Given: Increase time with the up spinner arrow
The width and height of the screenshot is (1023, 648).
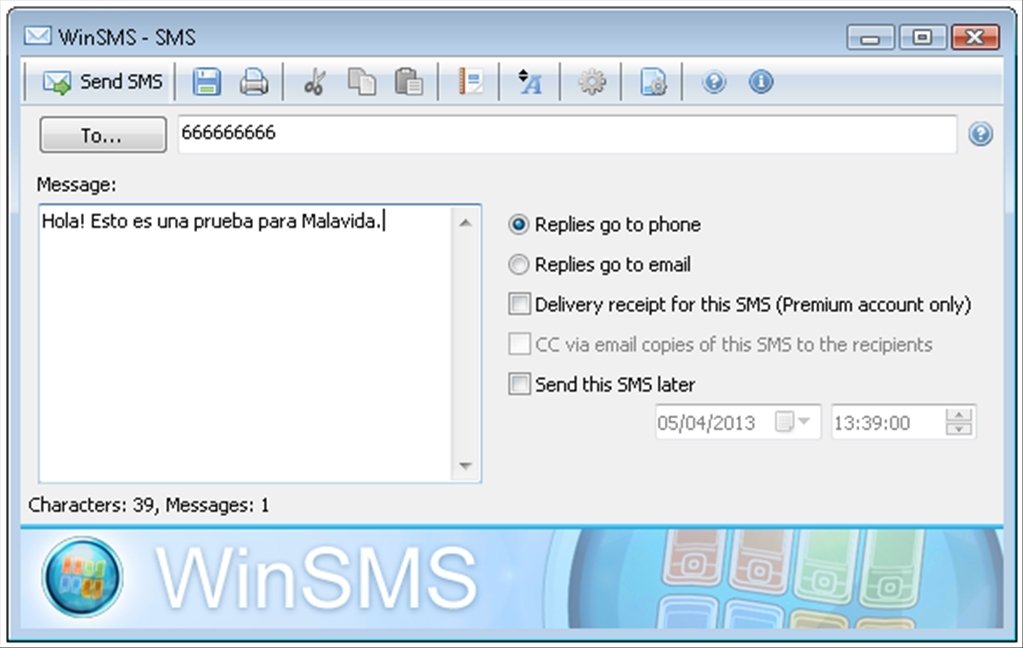Looking at the screenshot, I should click(959, 415).
